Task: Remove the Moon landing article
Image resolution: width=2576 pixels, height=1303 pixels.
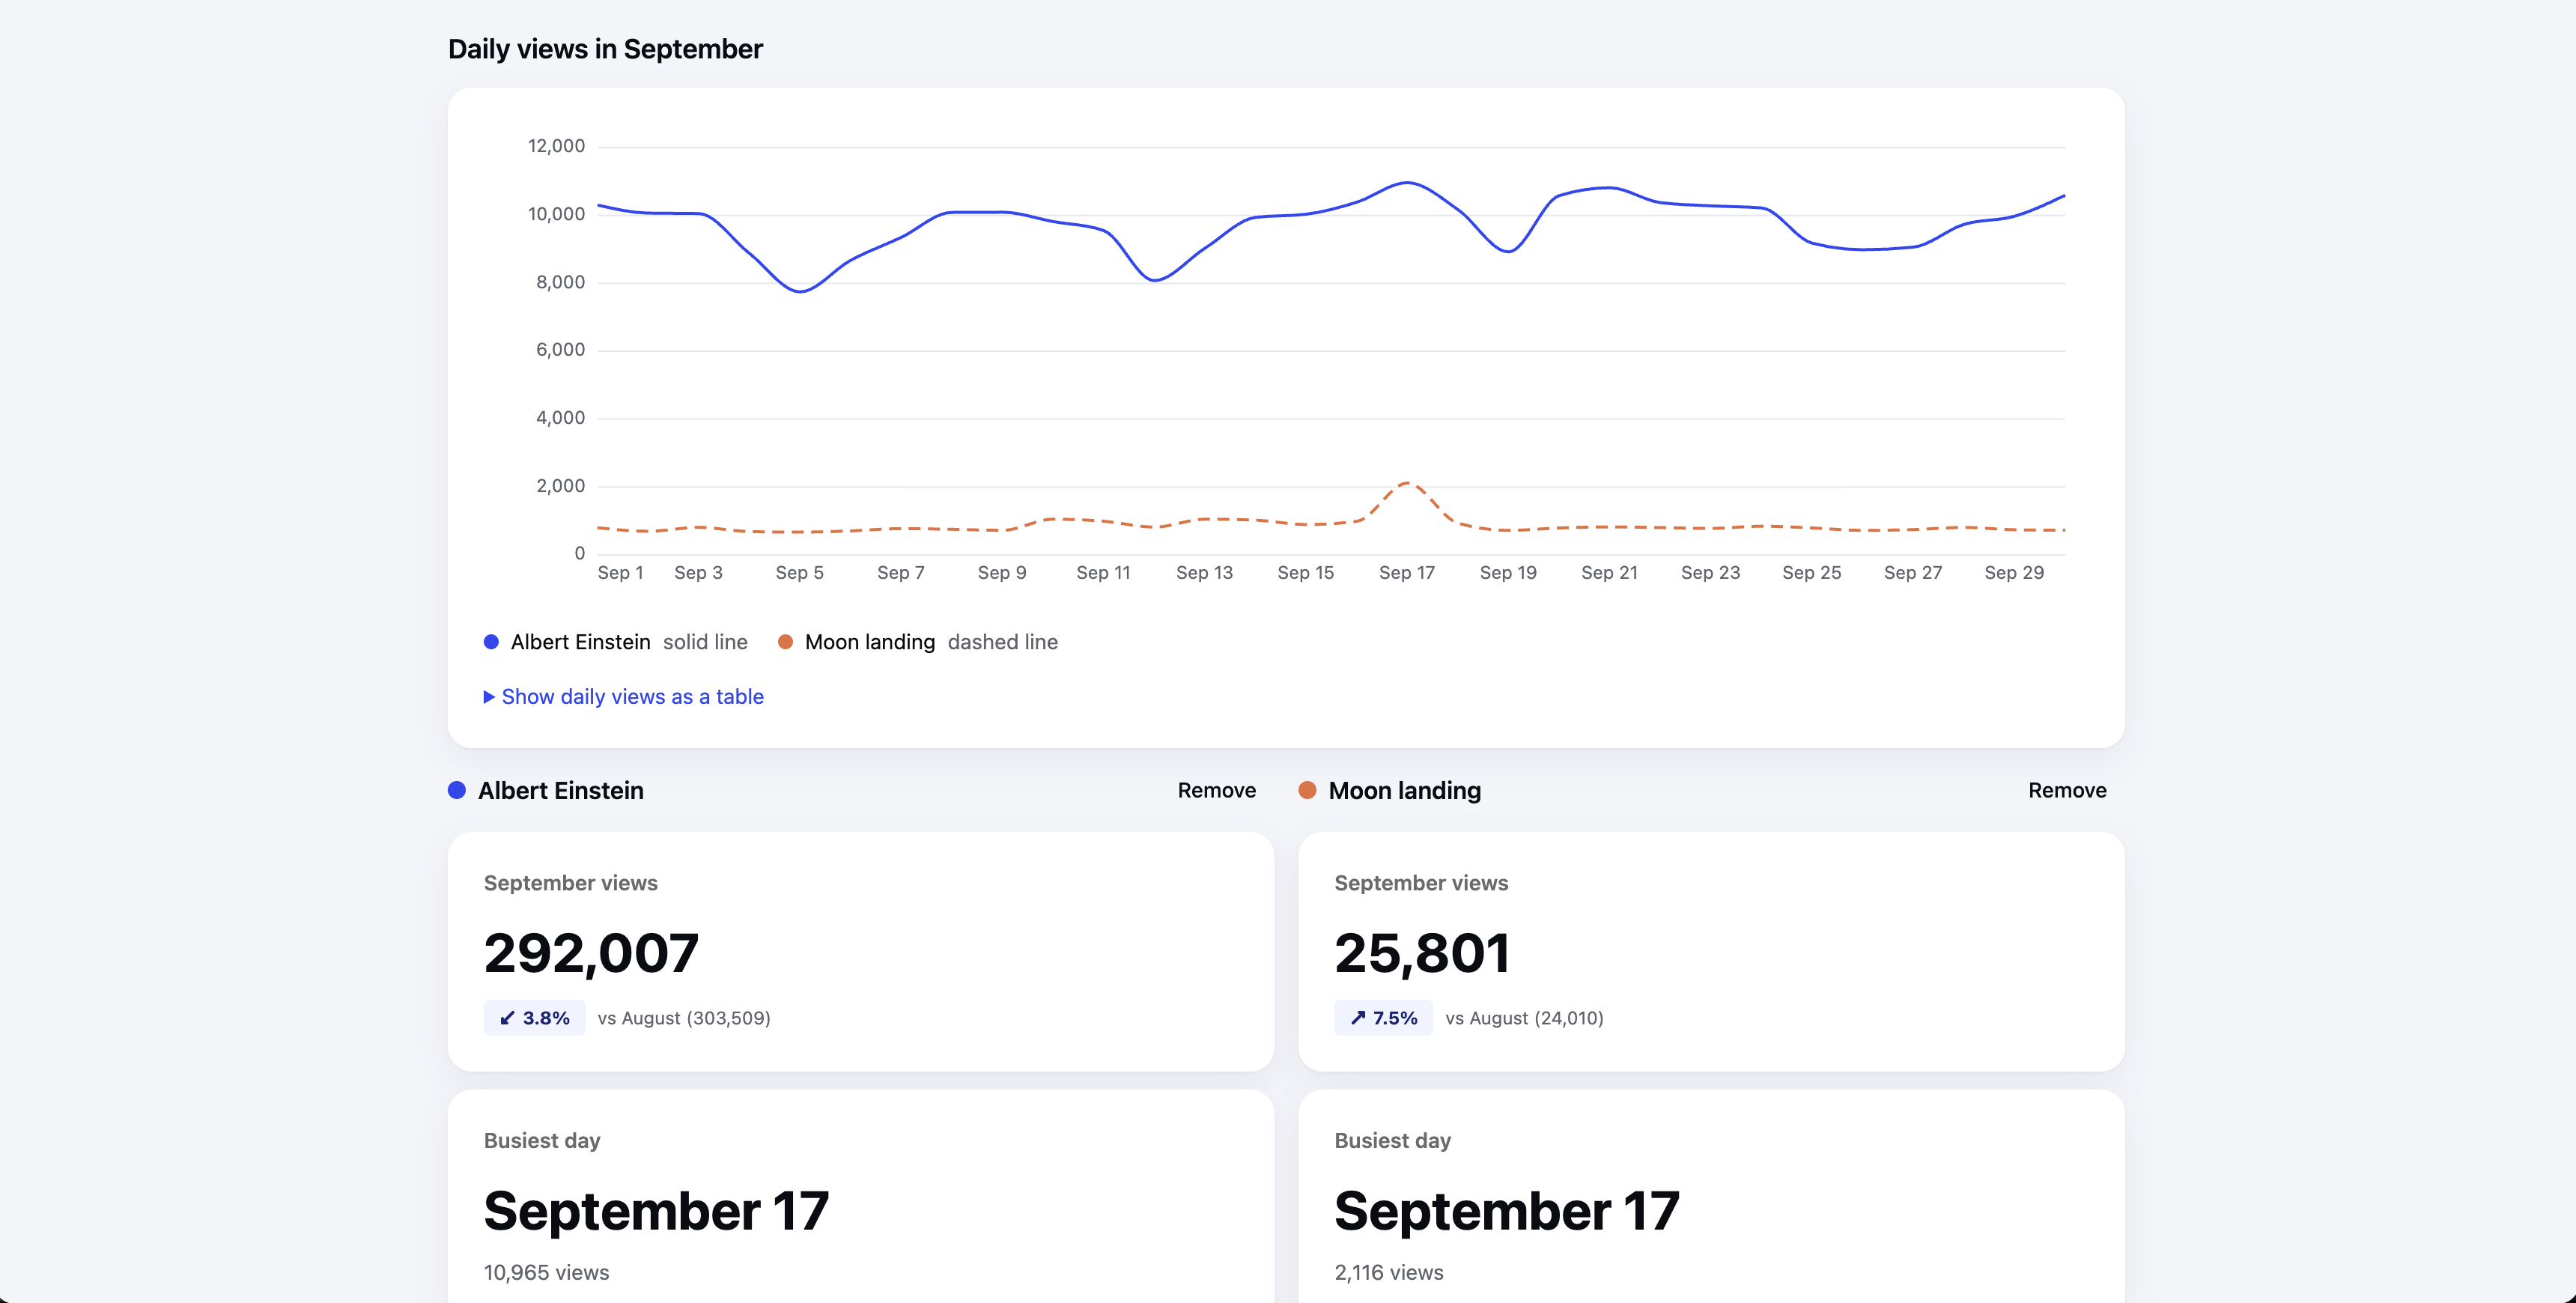Action: click(x=2067, y=790)
